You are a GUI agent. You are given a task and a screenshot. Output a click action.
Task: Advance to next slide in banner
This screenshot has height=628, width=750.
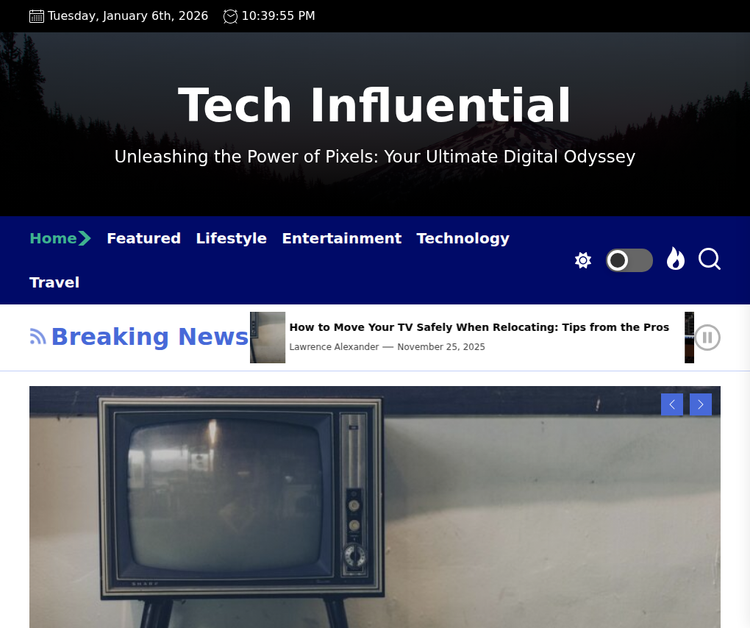tap(701, 404)
